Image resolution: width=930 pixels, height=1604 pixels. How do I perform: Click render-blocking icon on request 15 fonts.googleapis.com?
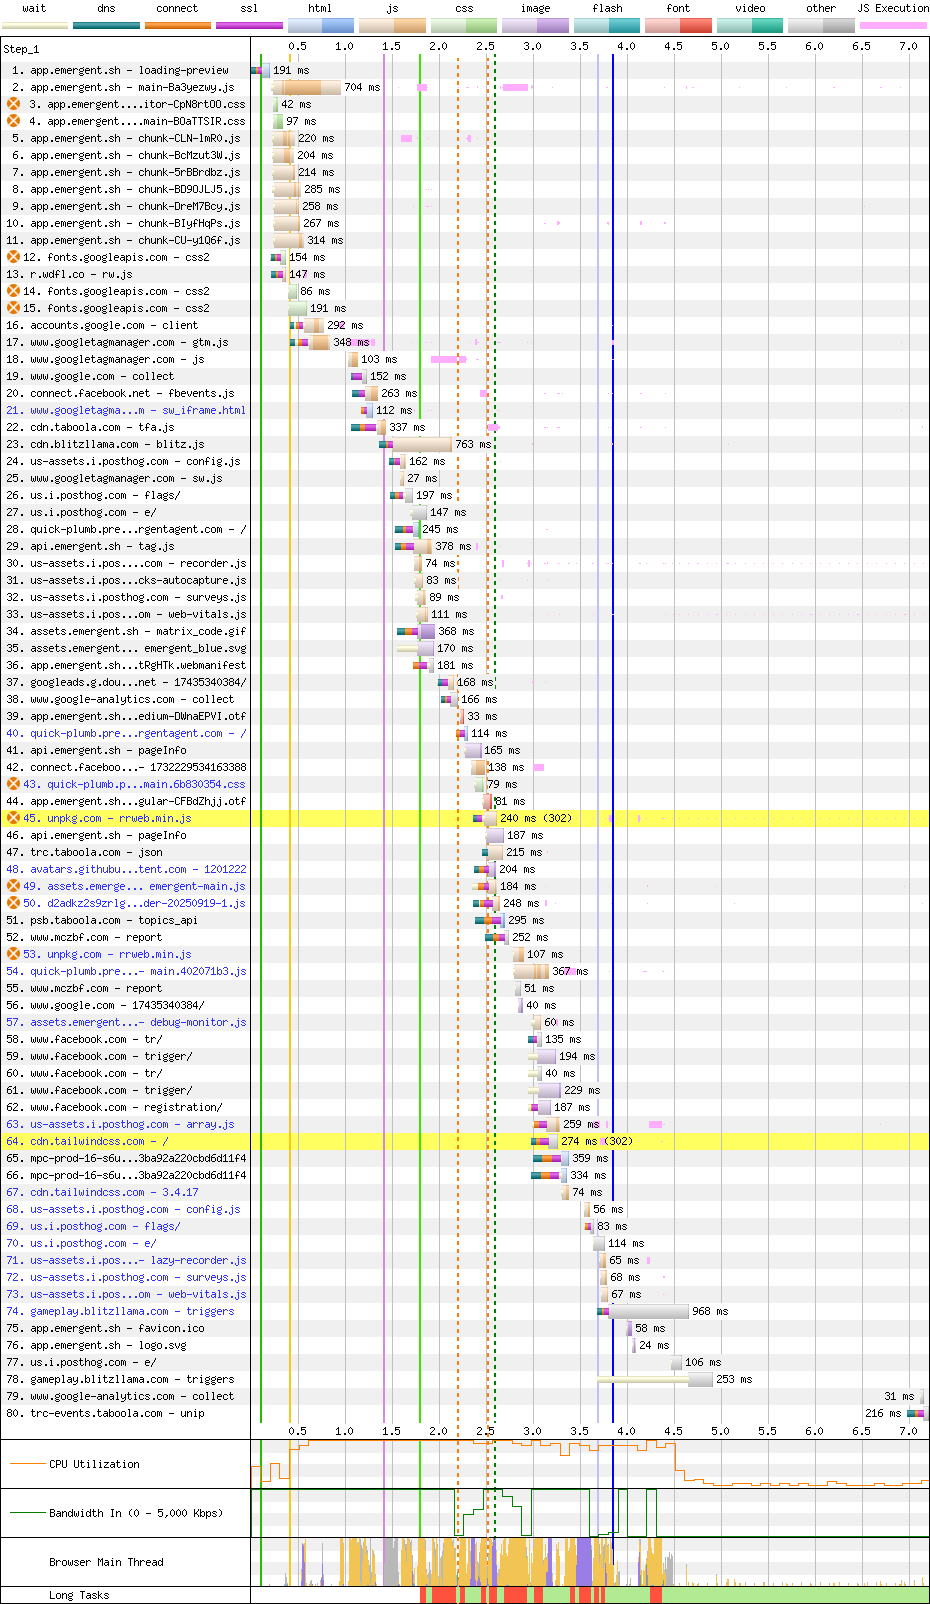pos(13,308)
